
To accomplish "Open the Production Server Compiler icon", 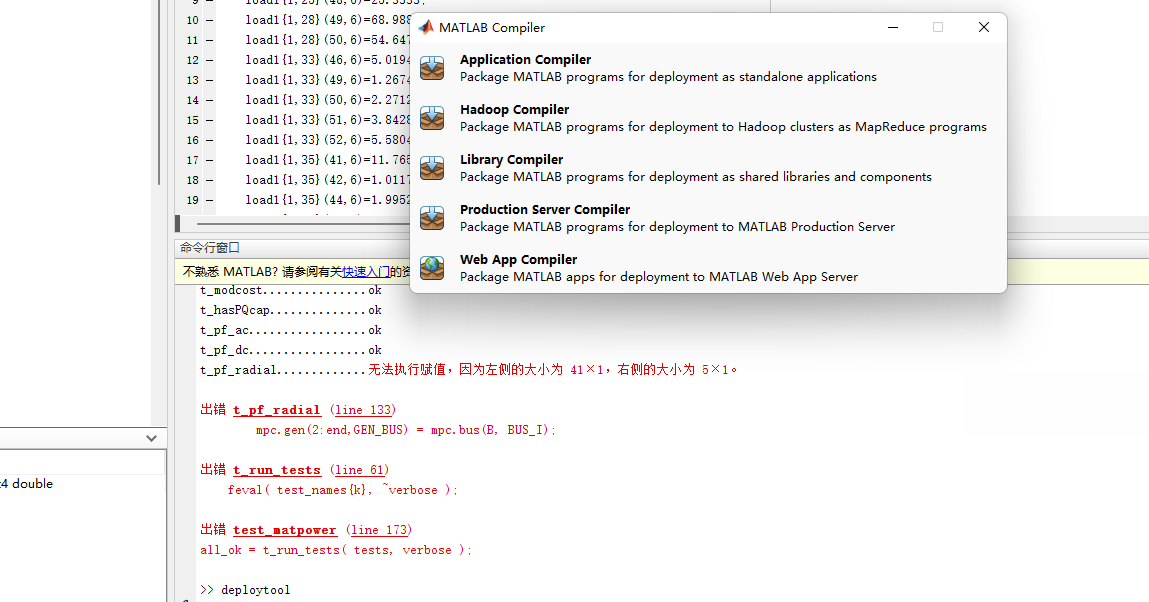I will click(x=432, y=218).
